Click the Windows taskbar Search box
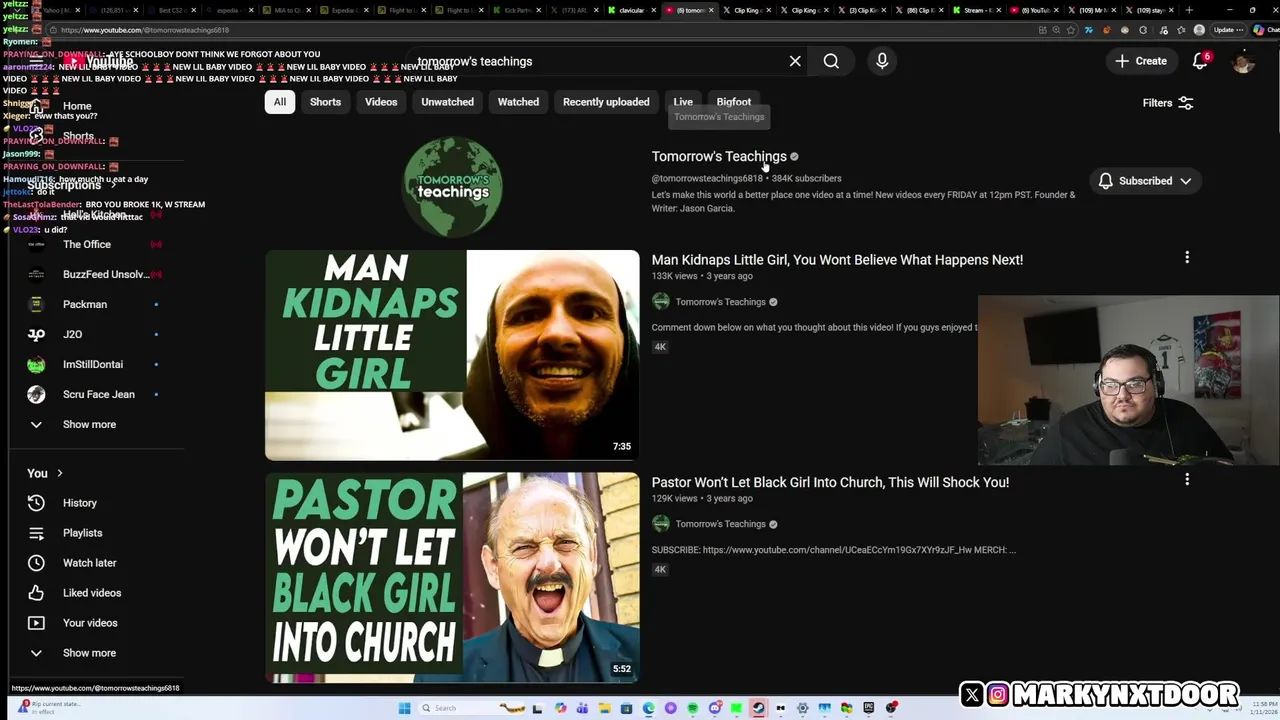Screen dimensions: 1280x720 (x=472, y=708)
